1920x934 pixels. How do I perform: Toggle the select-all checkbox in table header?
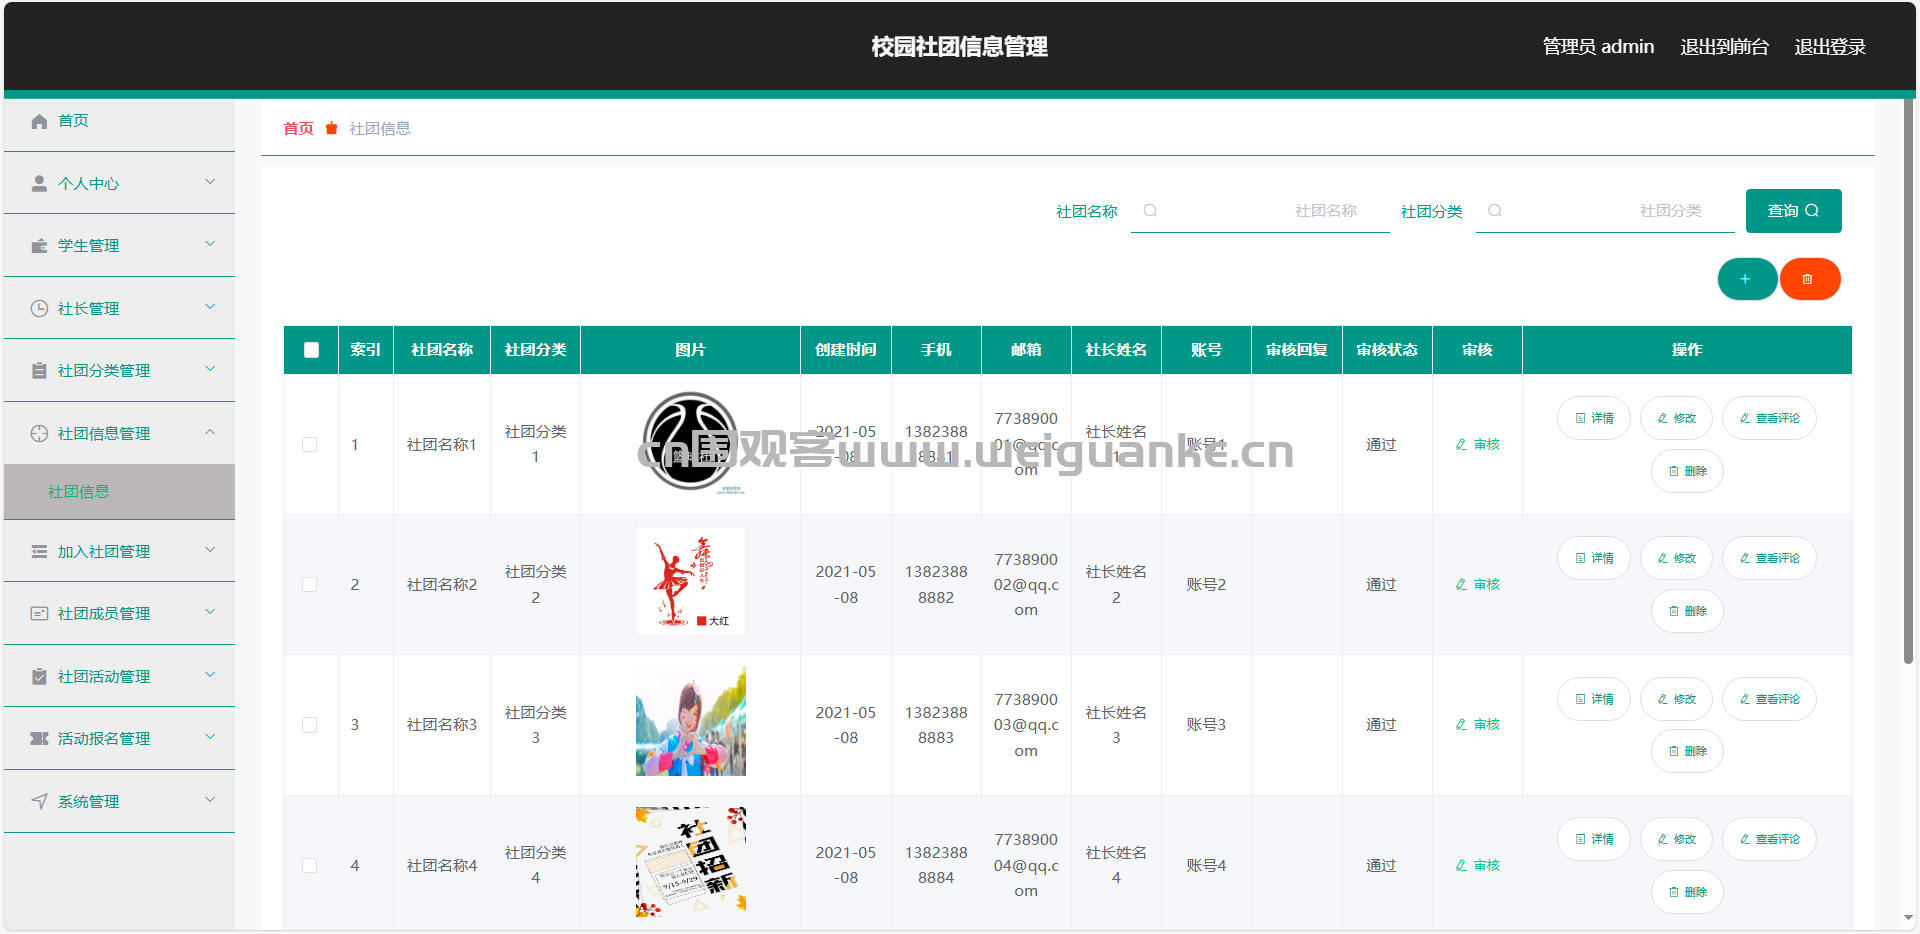(x=311, y=350)
